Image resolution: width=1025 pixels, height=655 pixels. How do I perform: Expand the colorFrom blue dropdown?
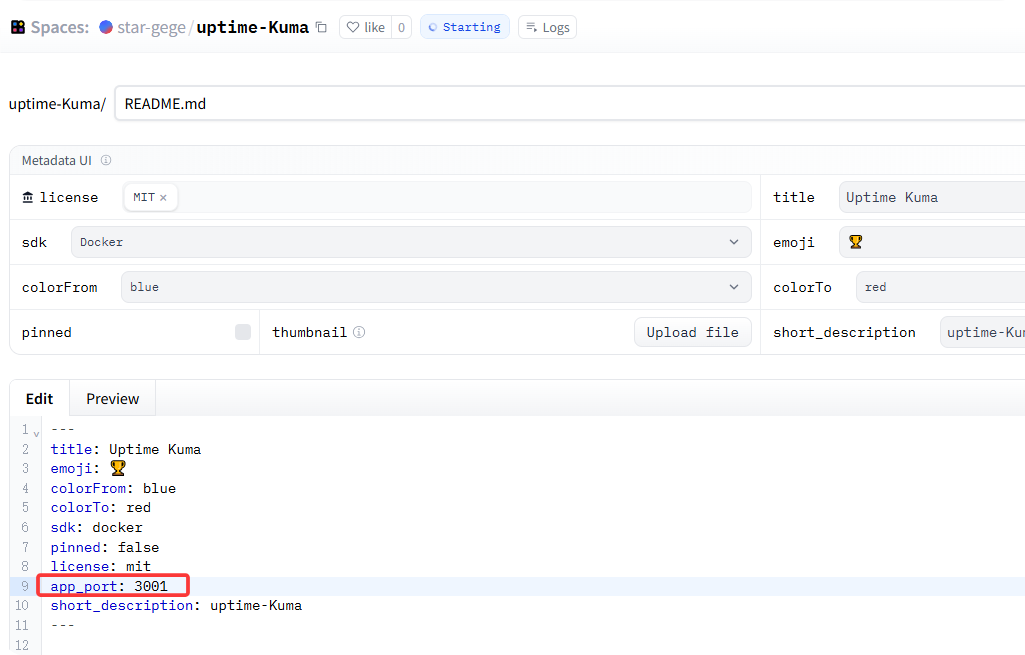(435, 287)
